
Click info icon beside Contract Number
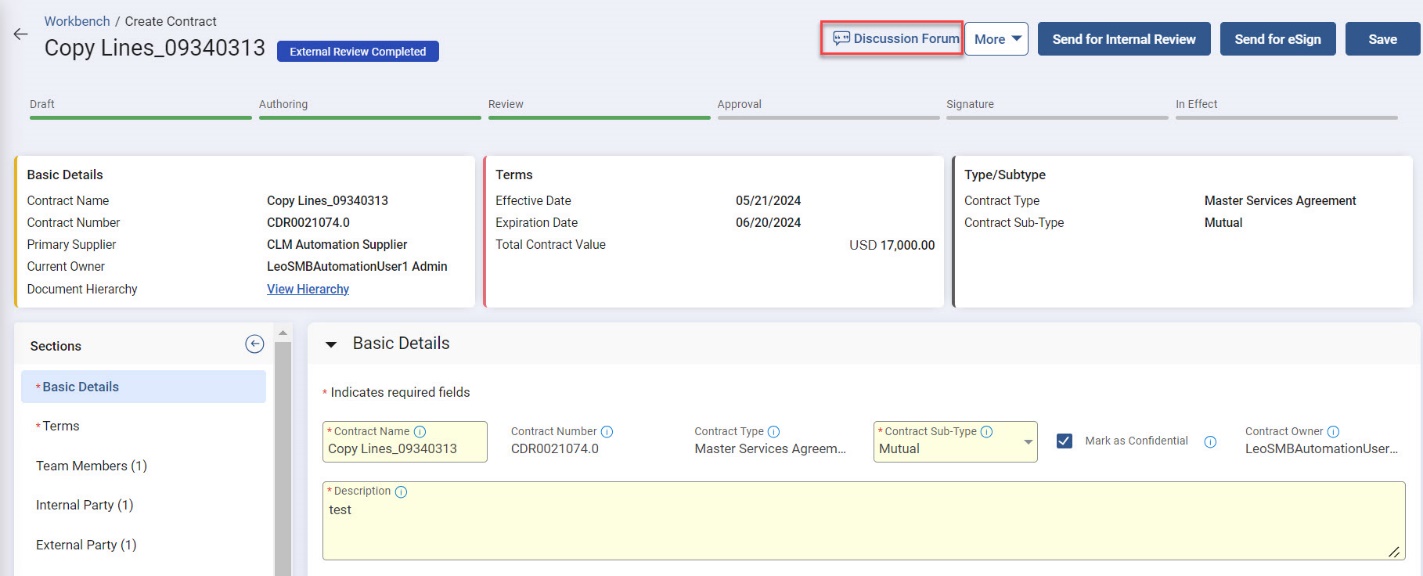click(607, 432)
